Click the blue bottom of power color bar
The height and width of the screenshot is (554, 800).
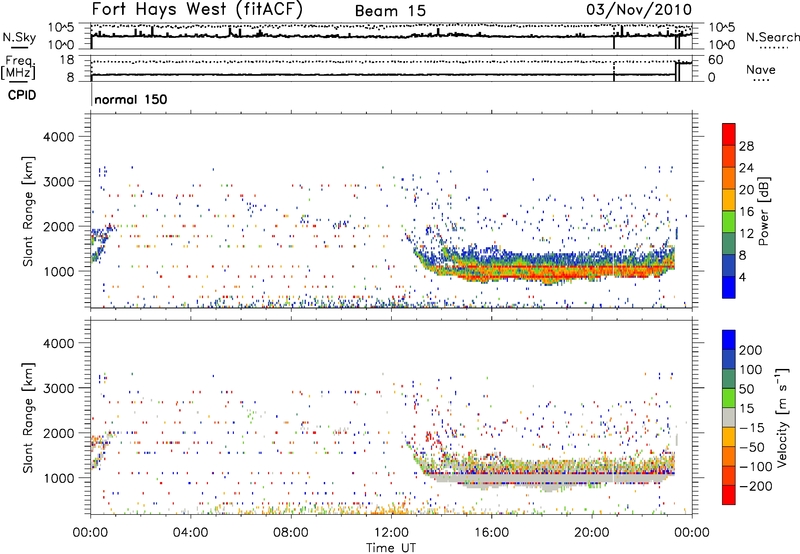pyautogui.click(x=729, y=287)
